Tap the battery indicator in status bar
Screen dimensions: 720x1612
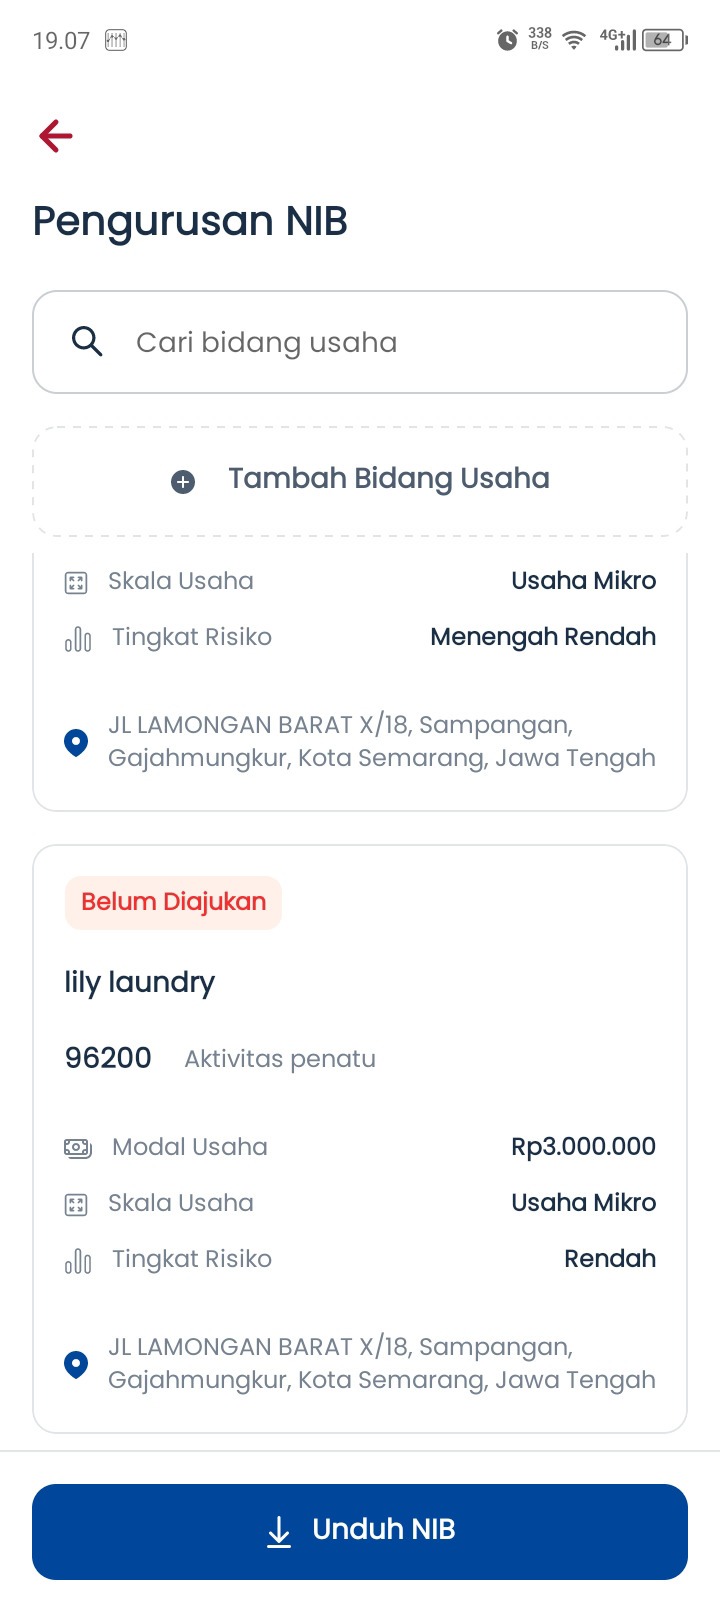pyautogui.click(x=663, y=40)
